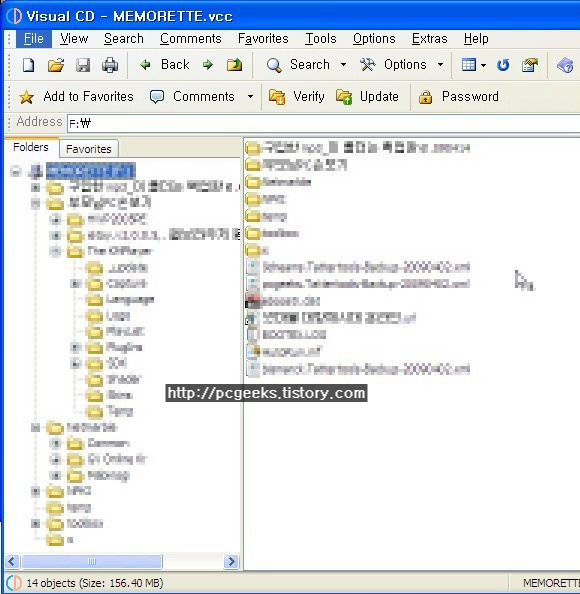Click the Views grid icon
This screenshot has height=594, width=580.
(x=469, y=65)
